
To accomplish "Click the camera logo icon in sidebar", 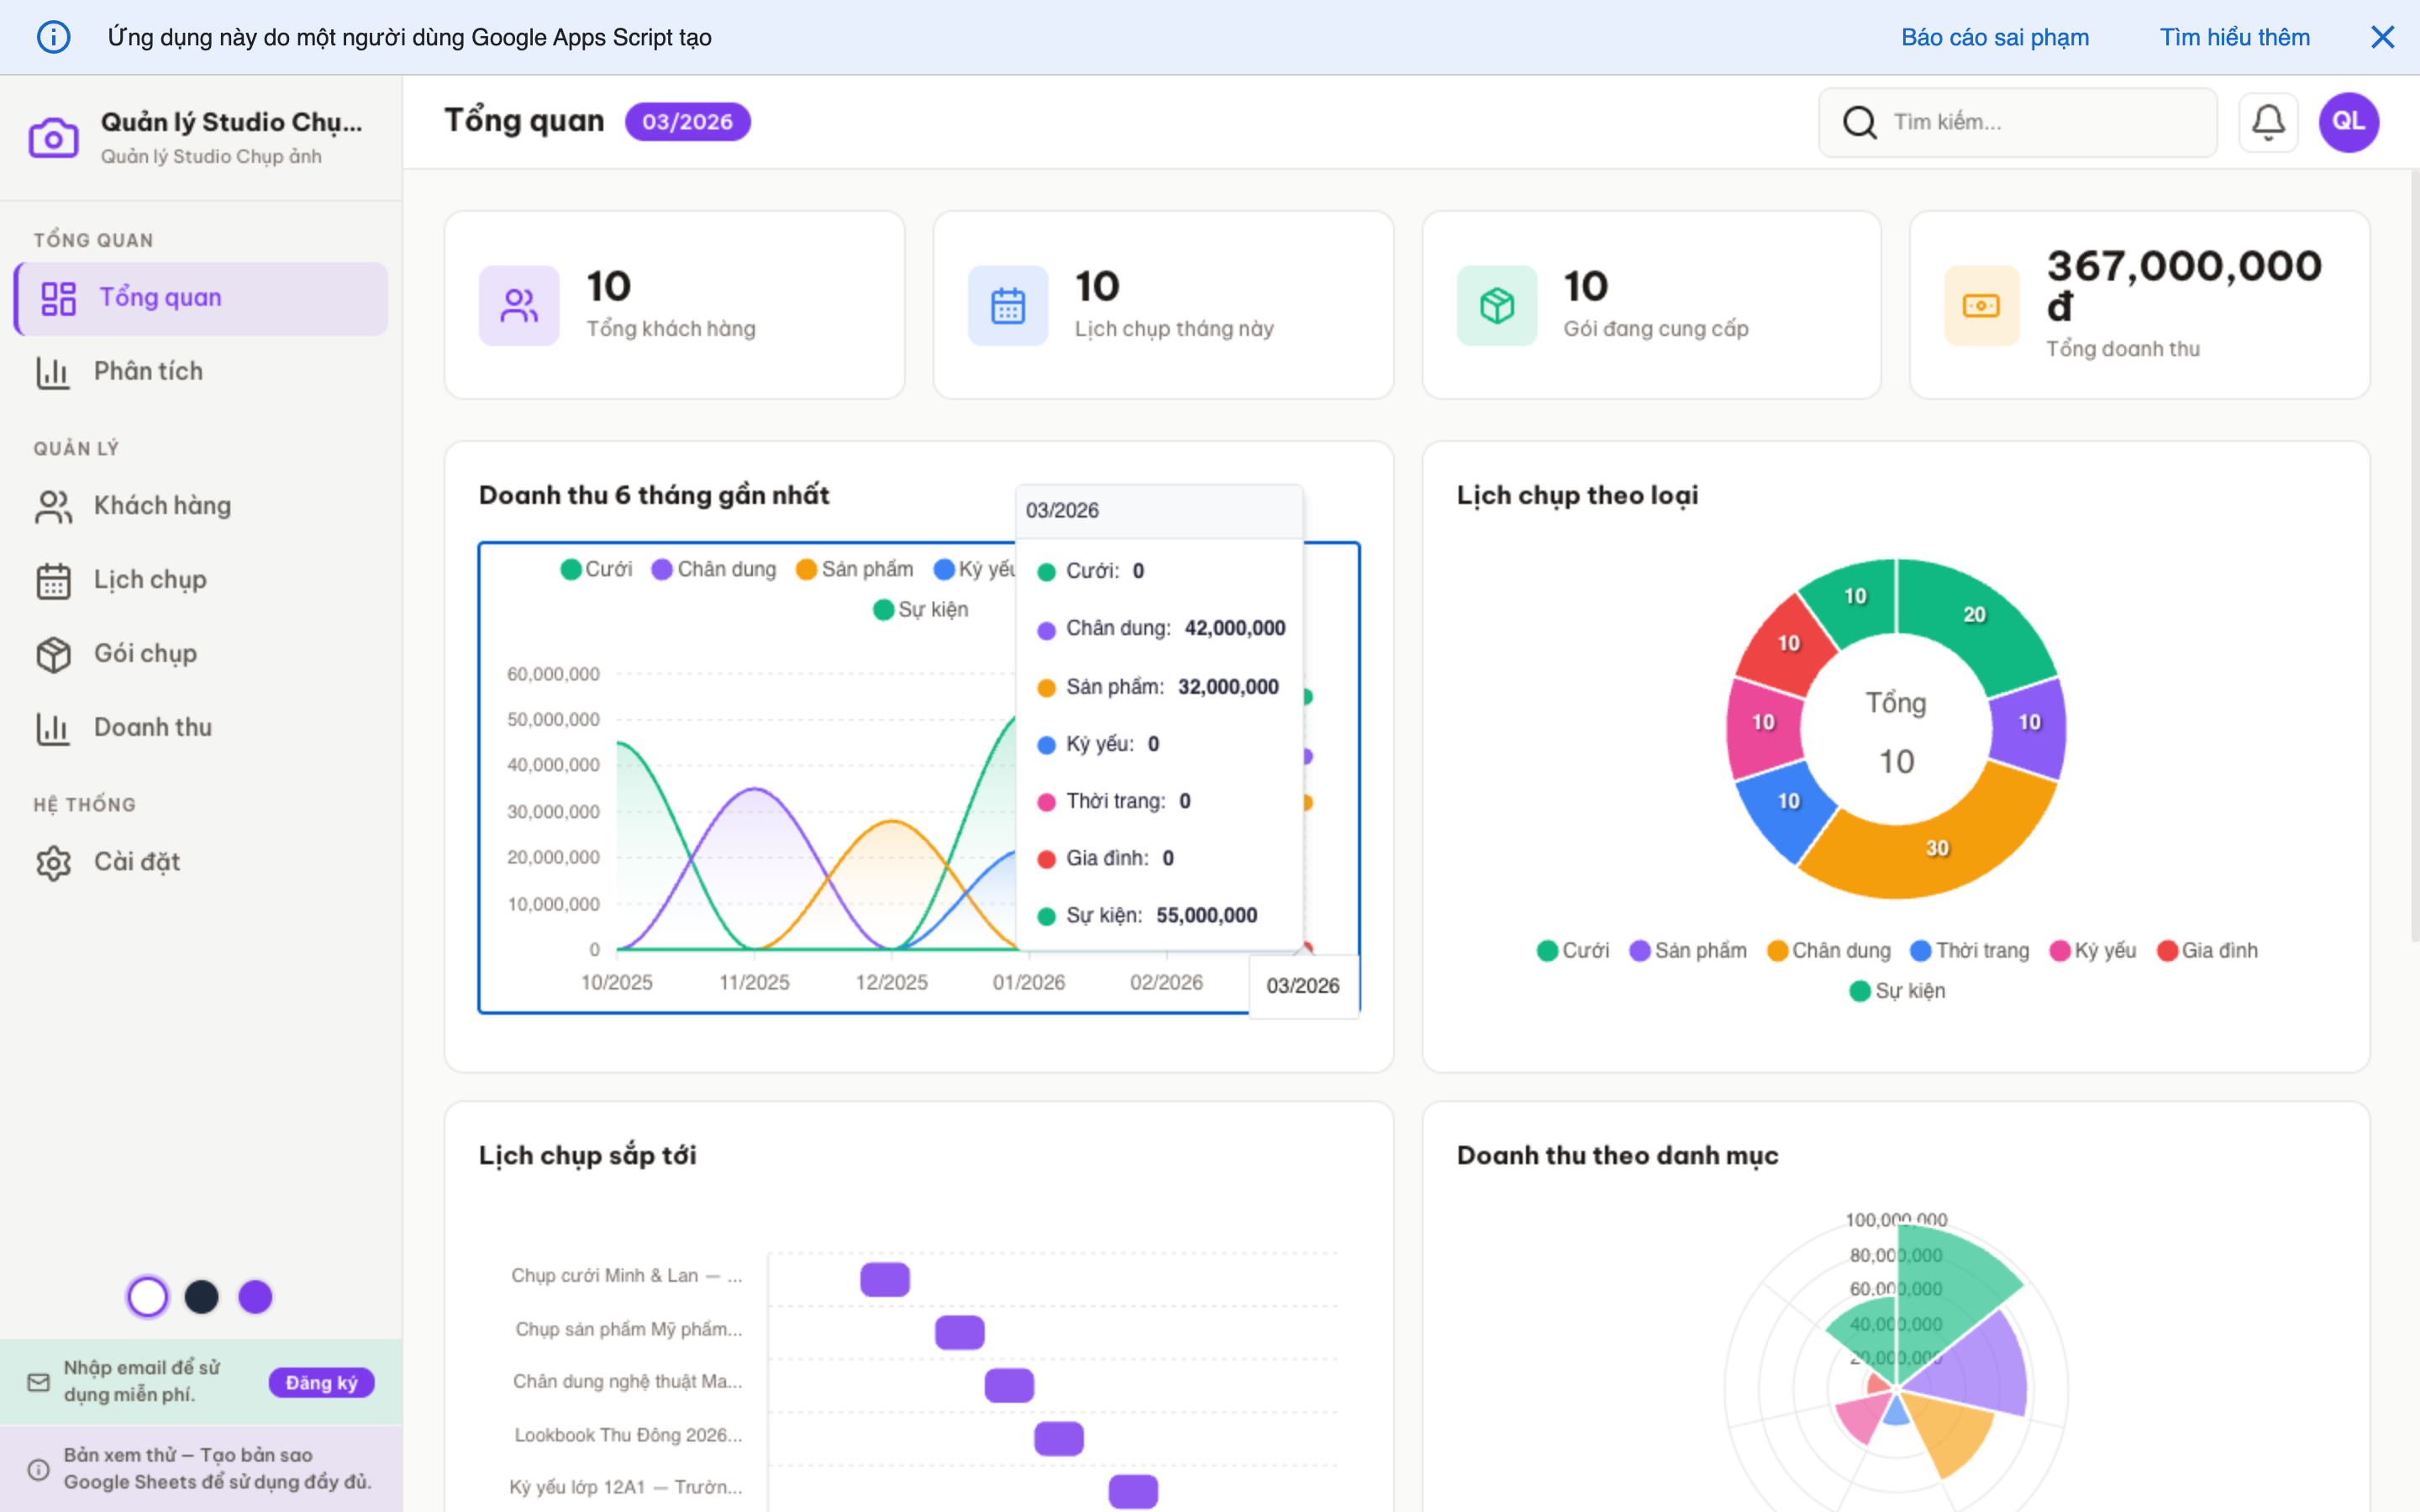I will coord(53,138).
